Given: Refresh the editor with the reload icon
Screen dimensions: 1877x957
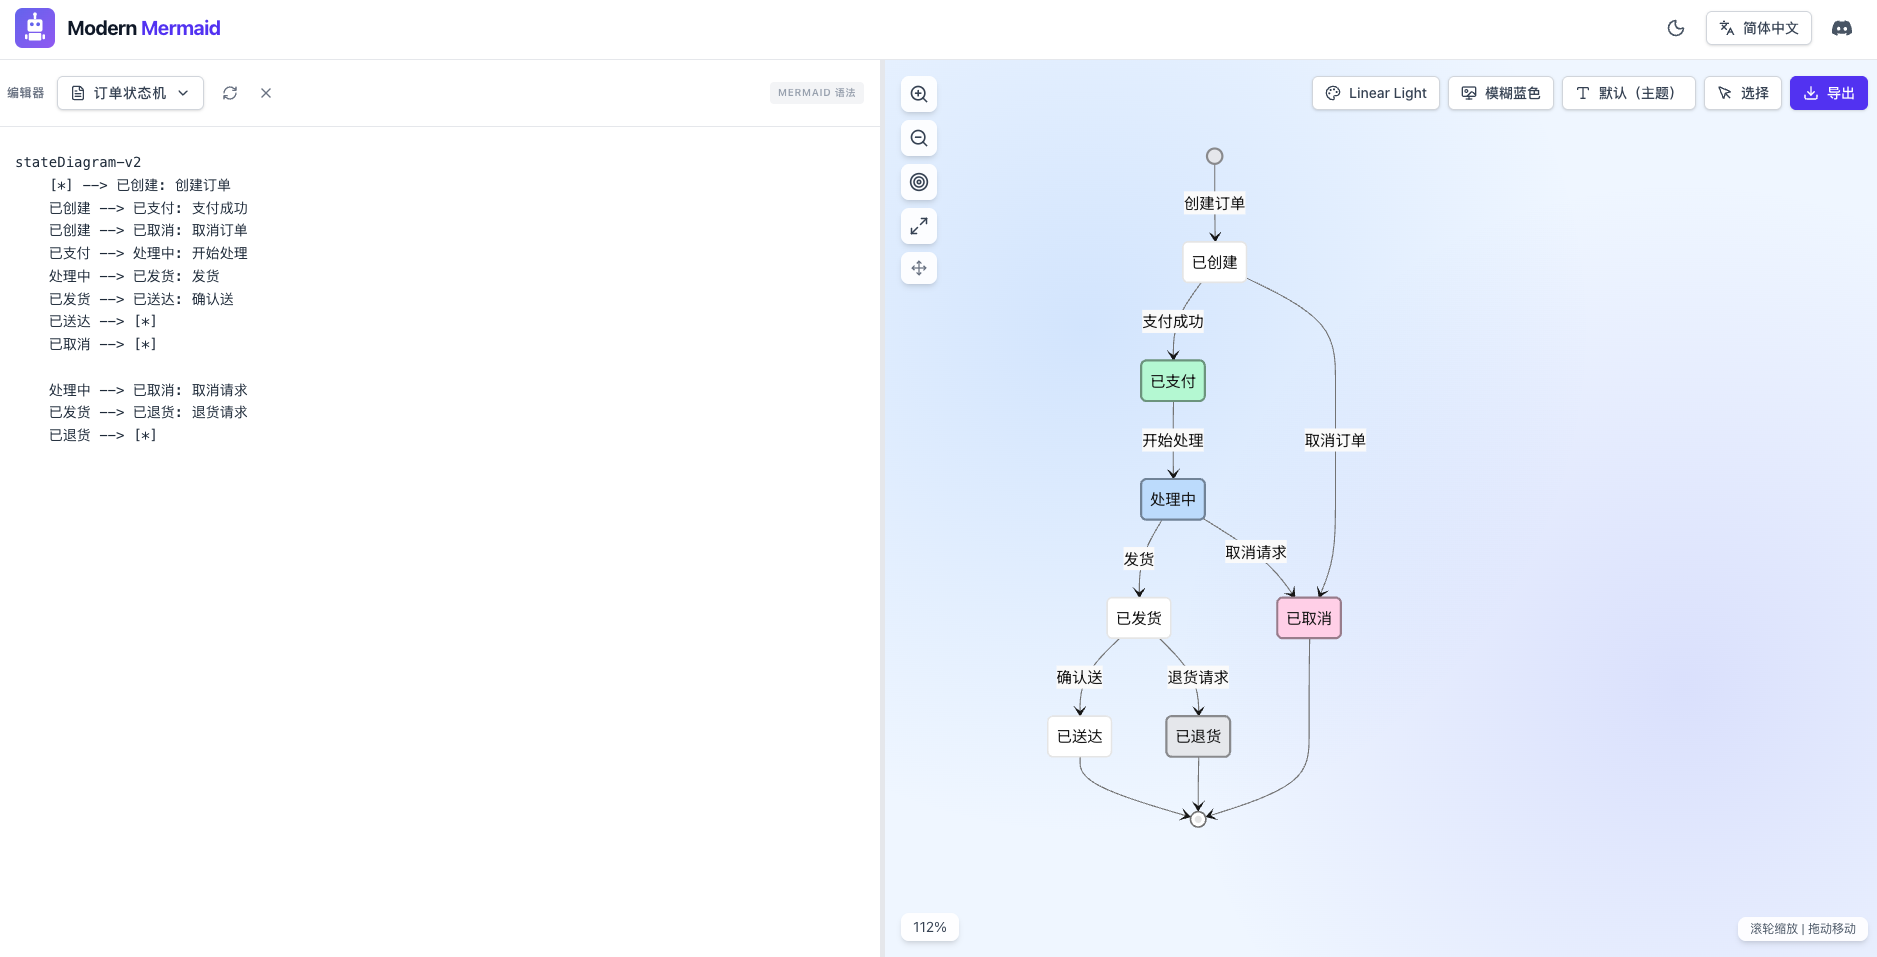Looking at the screenshot, I should pos(230,93).
